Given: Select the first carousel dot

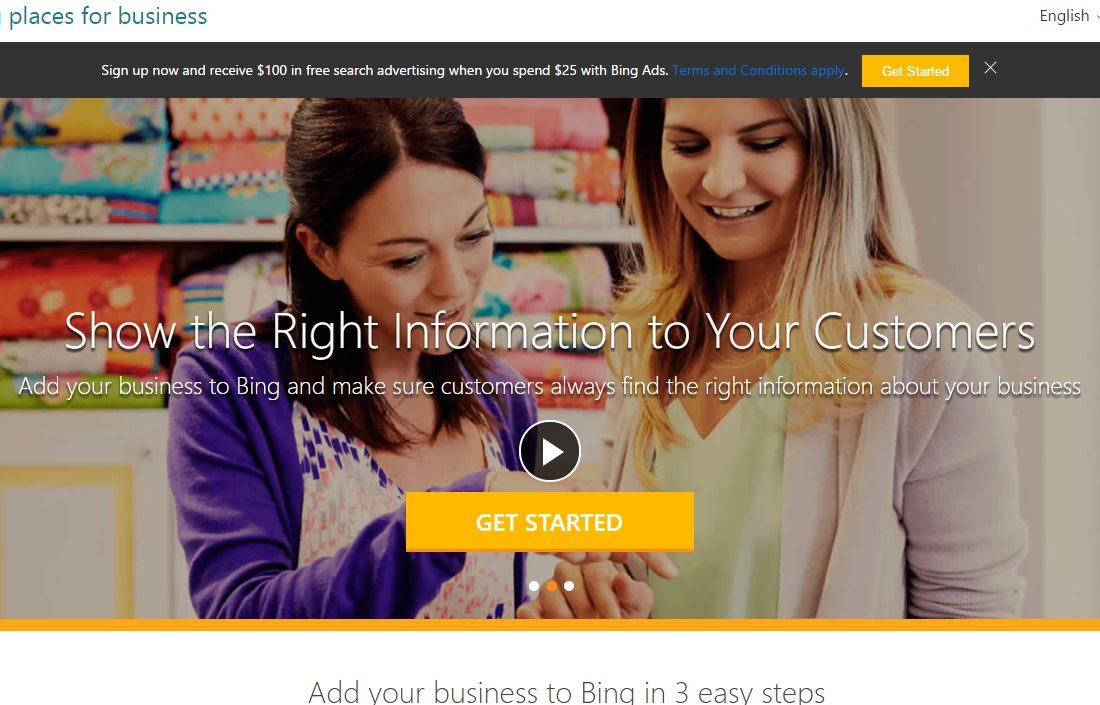Looking at the screenshot, I should (x=534, y=586).
